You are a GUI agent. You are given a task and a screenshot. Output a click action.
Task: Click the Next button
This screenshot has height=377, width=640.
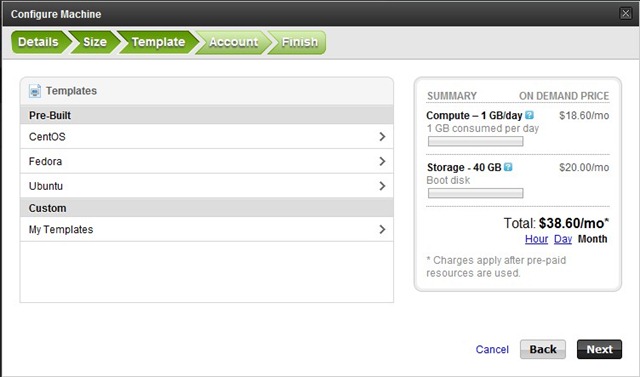click(x=599, y=349)
